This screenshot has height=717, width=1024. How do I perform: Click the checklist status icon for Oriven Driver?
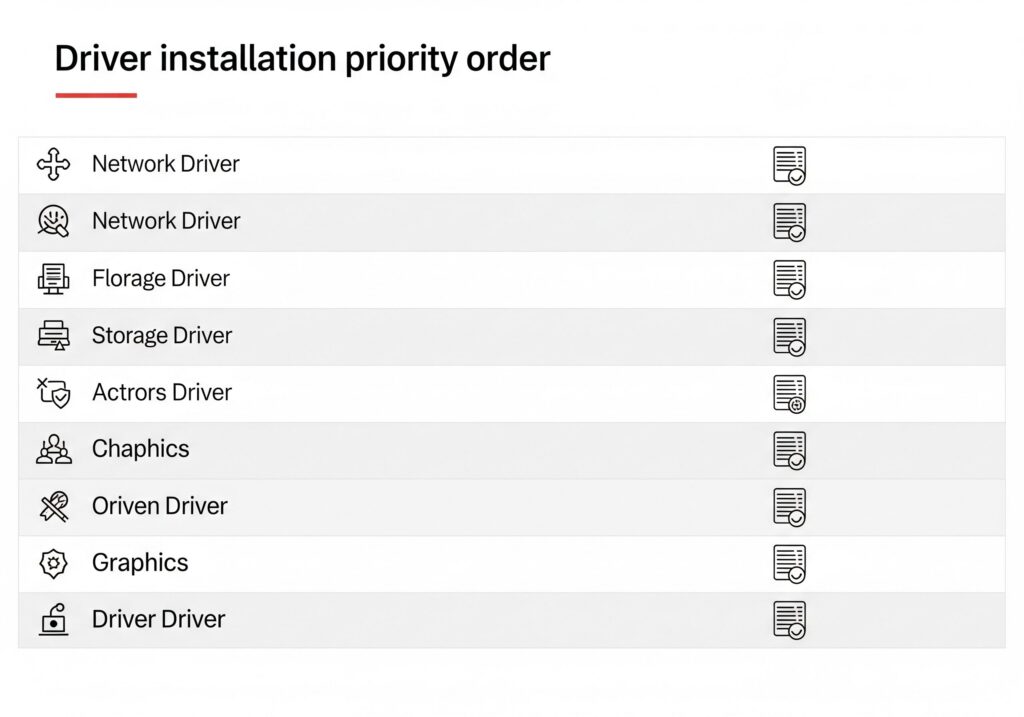pos(789,507)
